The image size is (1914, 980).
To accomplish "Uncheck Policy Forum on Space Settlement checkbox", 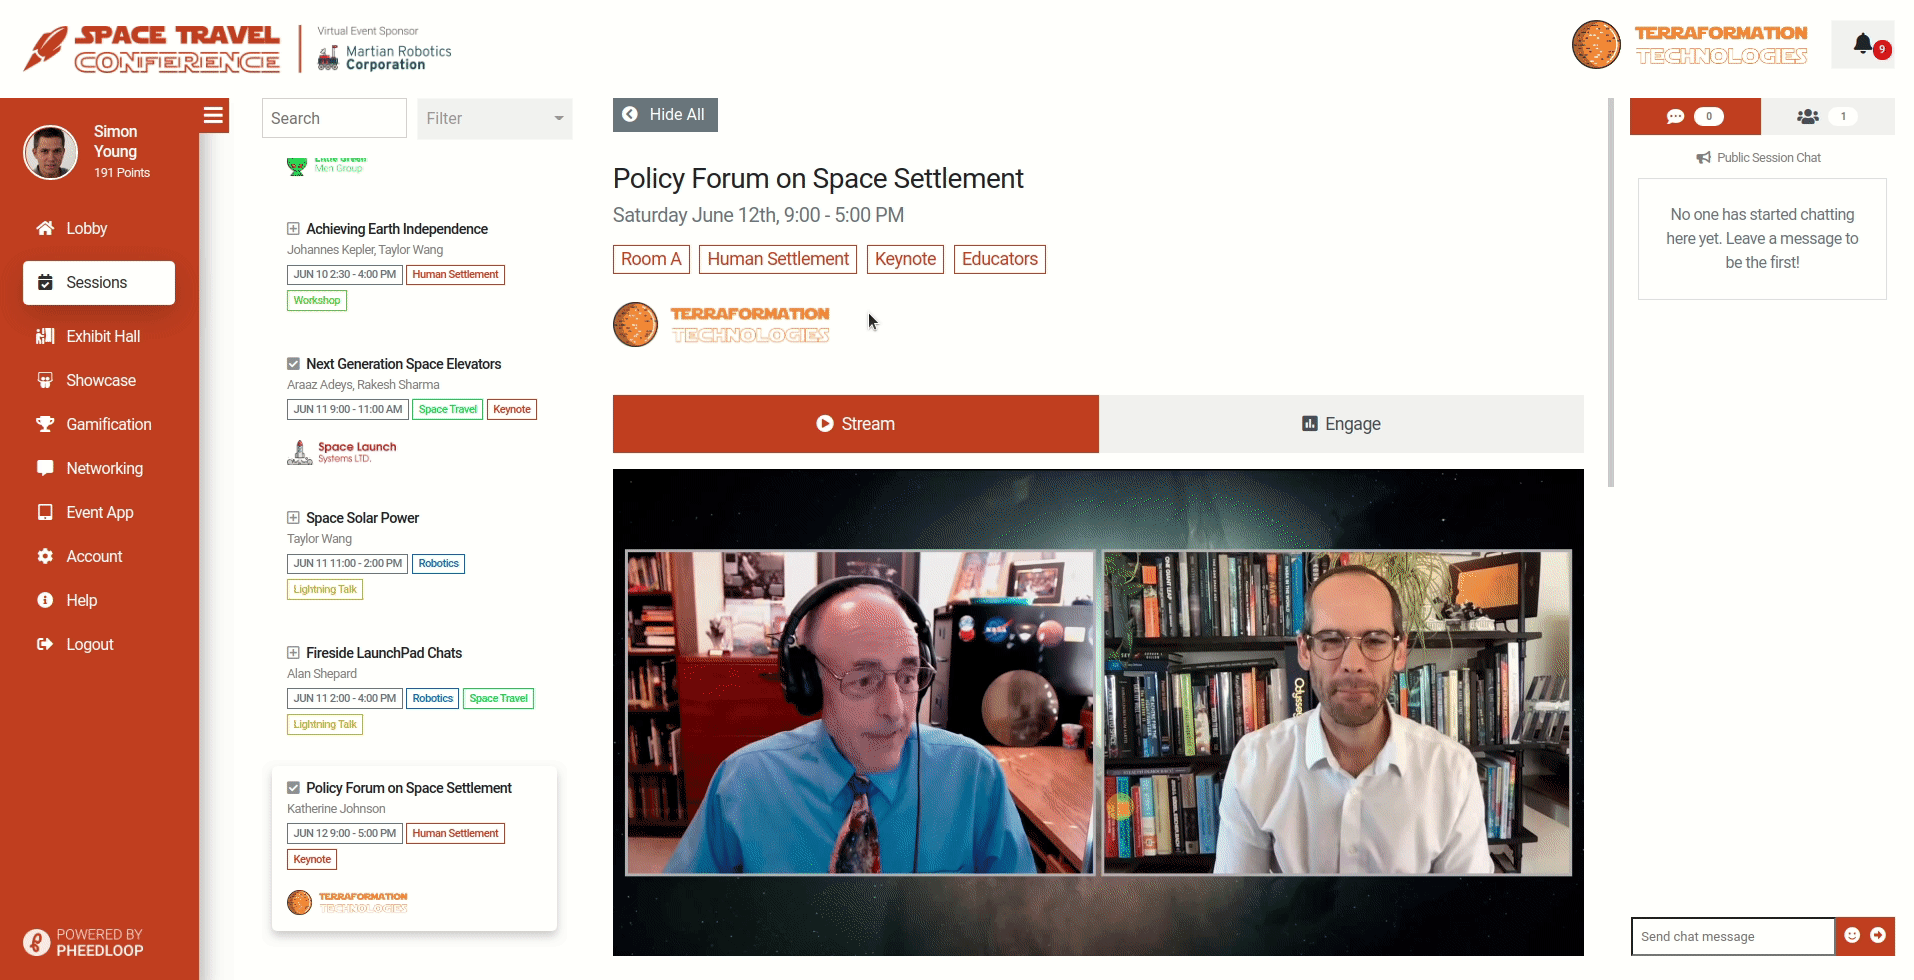I will [x=293, y=788].
